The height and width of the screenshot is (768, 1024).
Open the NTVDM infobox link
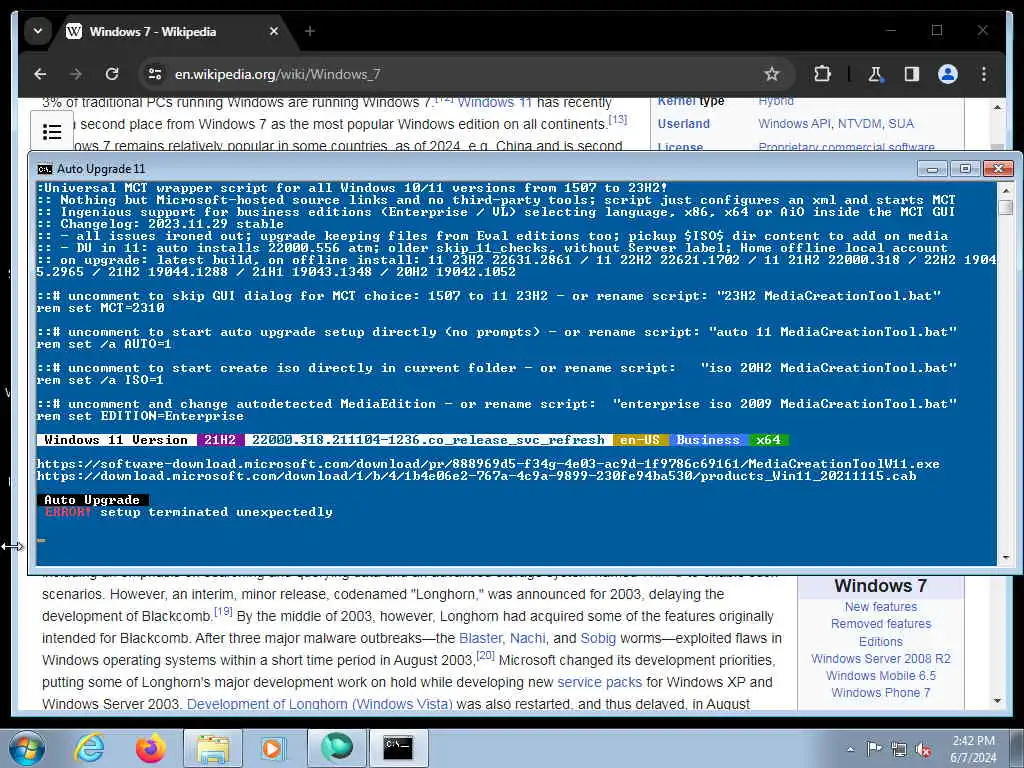(861, 123)
